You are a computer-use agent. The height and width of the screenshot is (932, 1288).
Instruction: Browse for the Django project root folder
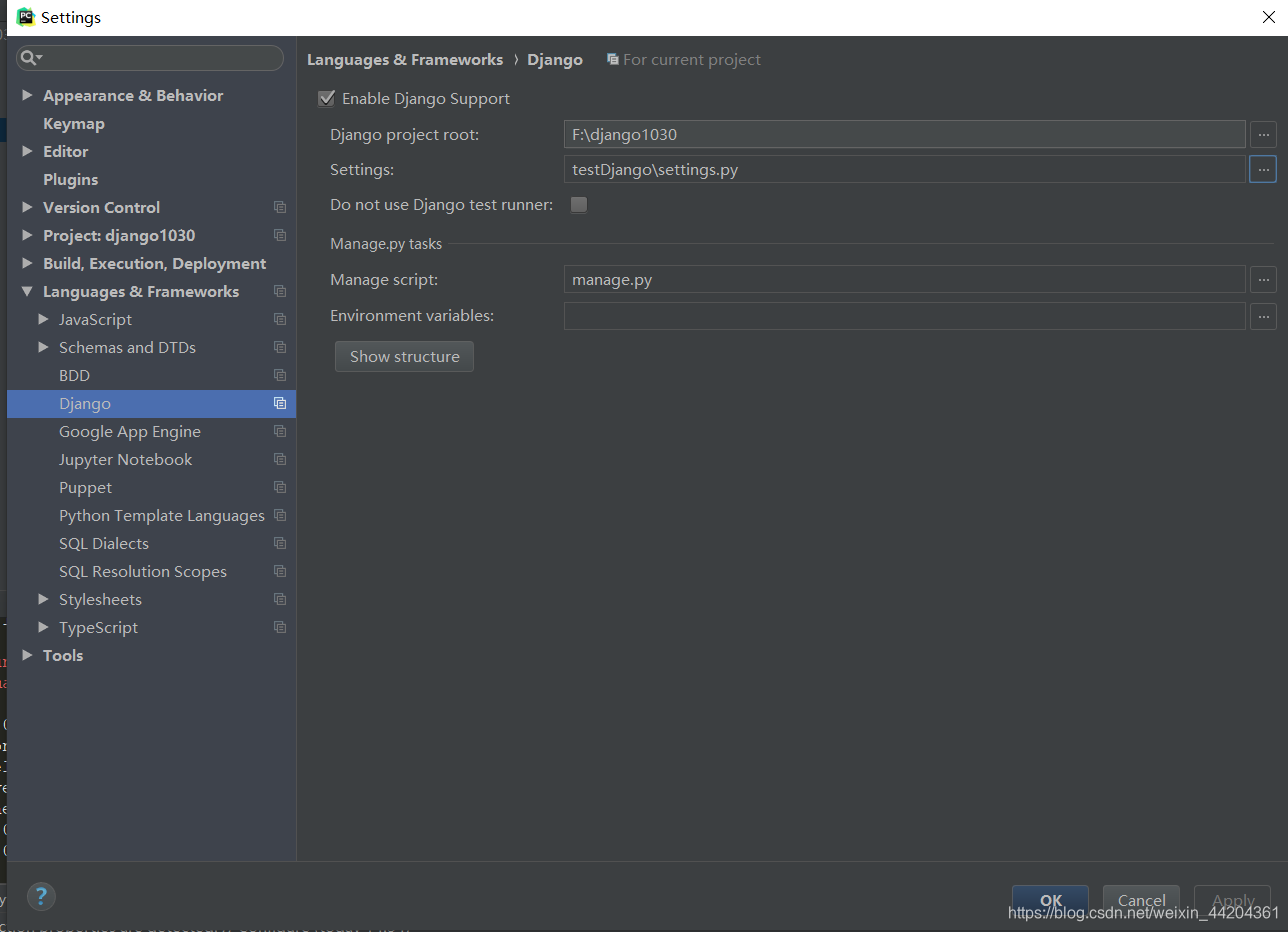pyautogui.click(x=1263, y=134)
